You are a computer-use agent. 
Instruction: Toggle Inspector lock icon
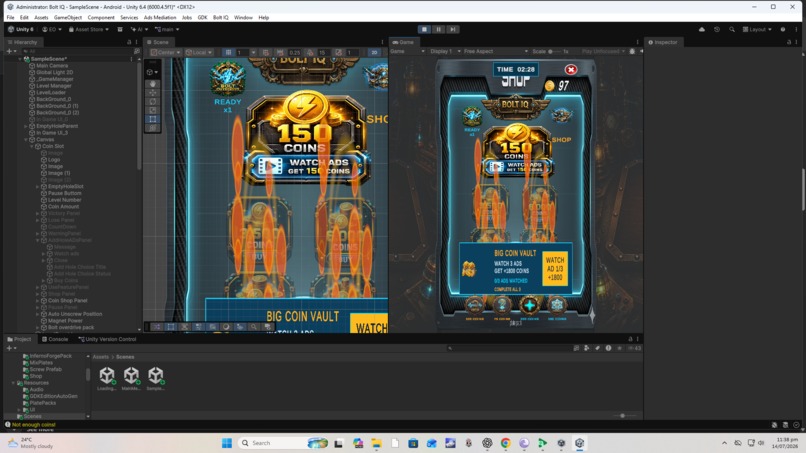click(789, 42)
